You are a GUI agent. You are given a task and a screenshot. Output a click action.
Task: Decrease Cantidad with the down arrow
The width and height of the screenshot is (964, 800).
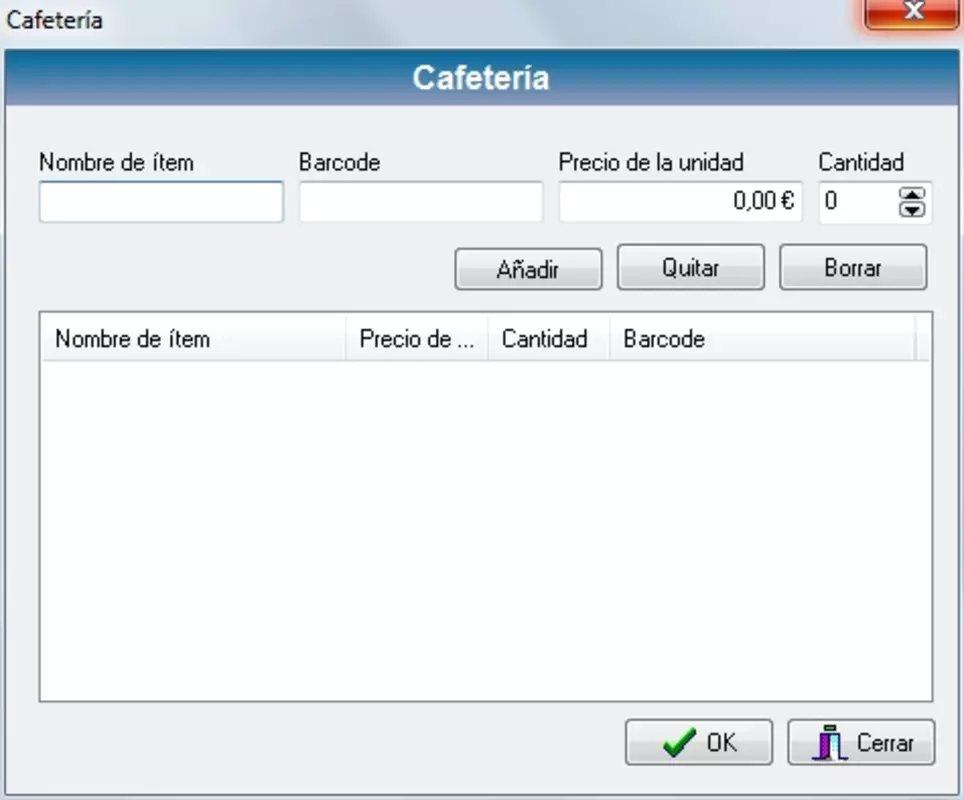tap(912, 210)
